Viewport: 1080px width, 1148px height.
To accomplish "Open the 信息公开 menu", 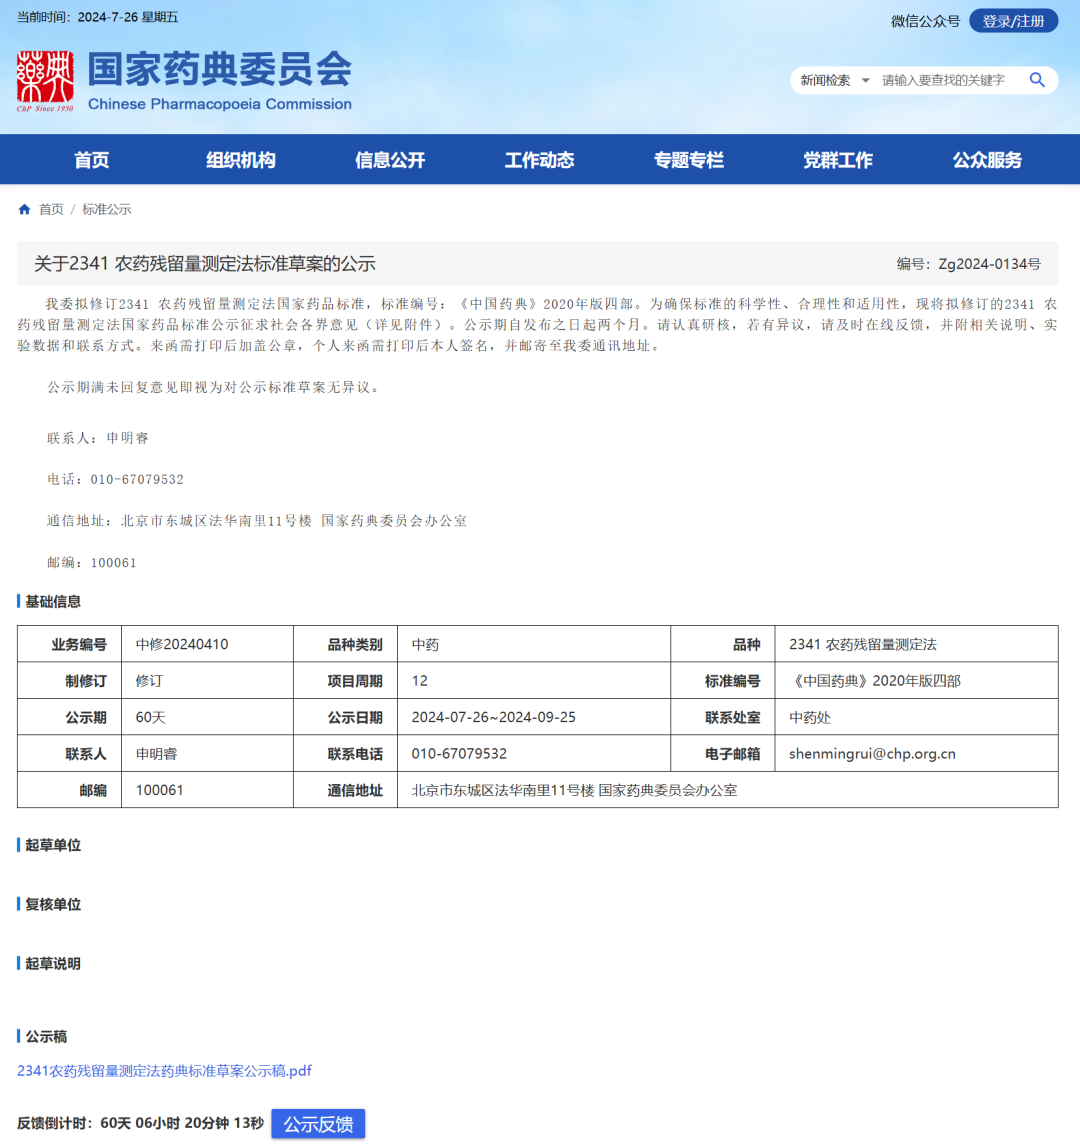I will [x=389, y=159].
